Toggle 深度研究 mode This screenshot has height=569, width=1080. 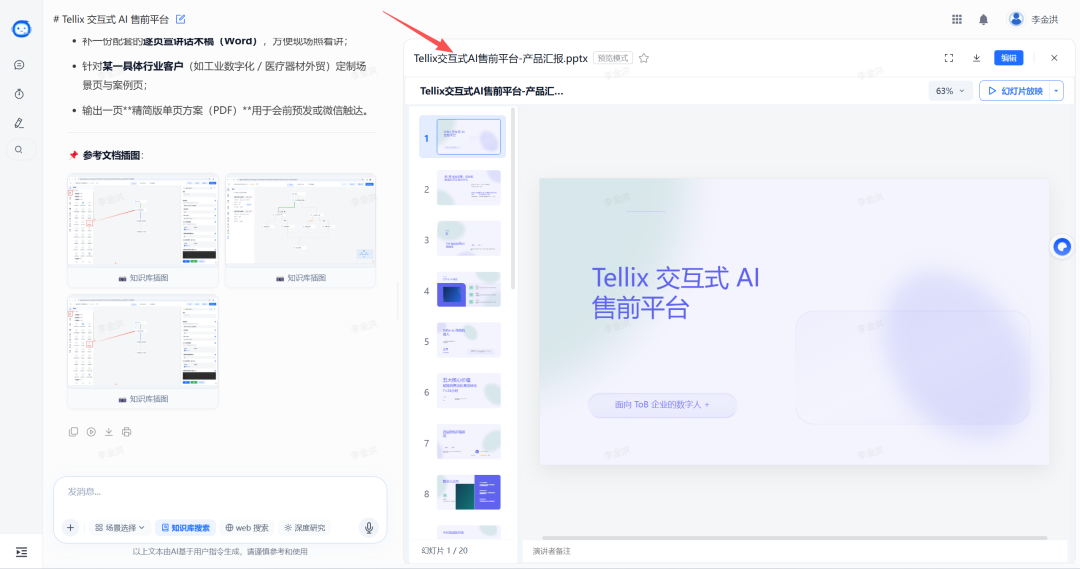(x=304, y=528)
